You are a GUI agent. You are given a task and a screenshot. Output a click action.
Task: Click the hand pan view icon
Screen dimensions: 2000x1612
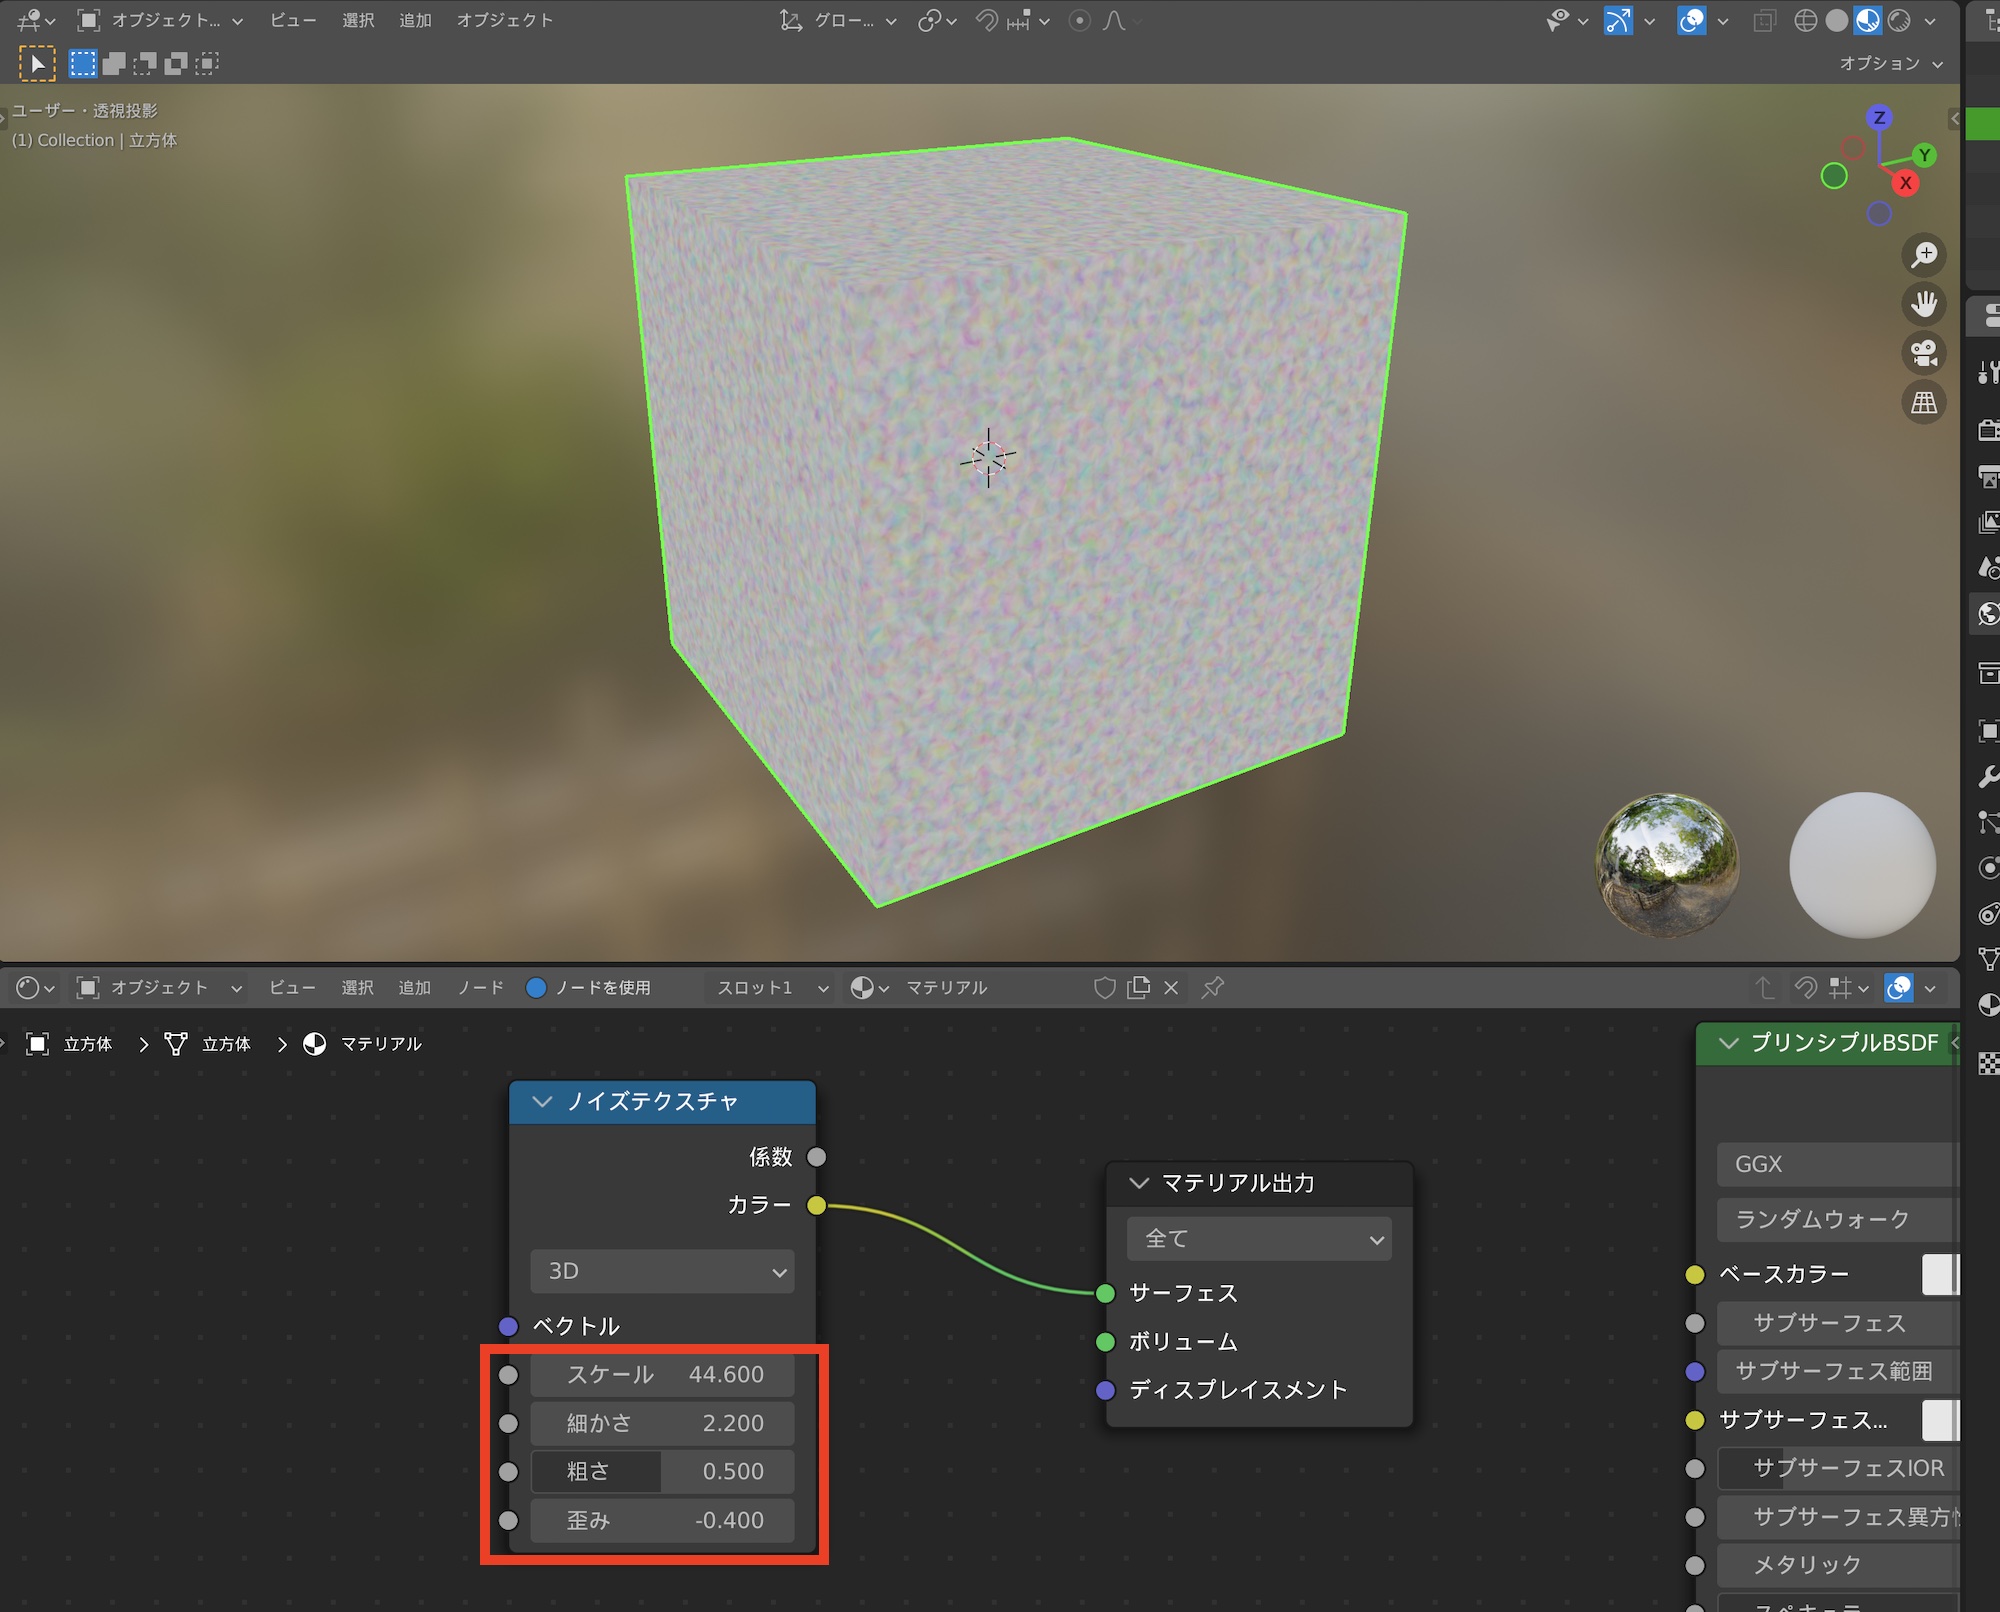(1923, 304)
